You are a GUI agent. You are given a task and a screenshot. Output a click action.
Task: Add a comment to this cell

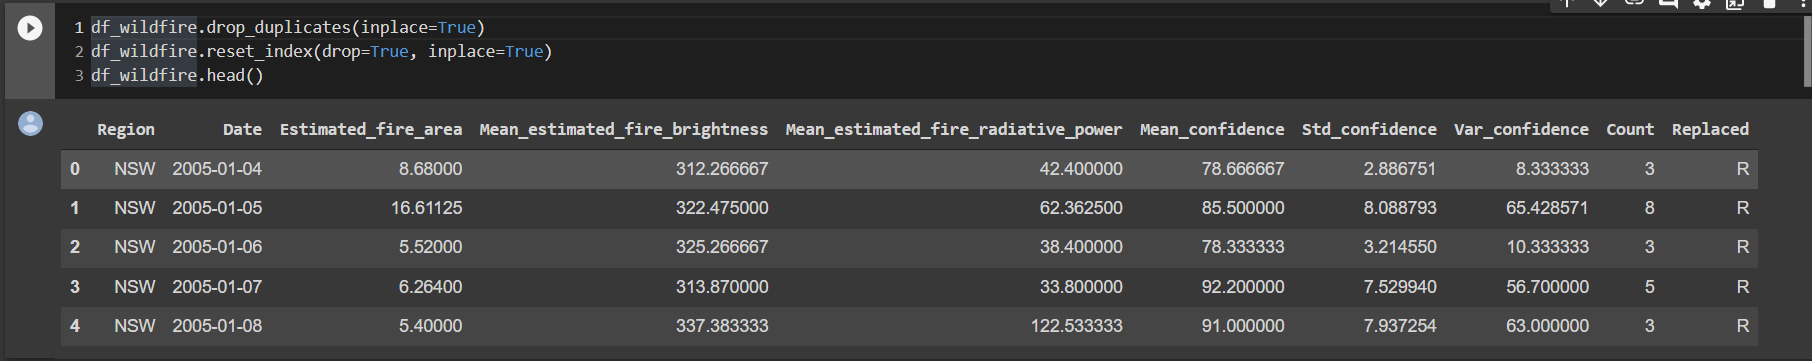1668,4
